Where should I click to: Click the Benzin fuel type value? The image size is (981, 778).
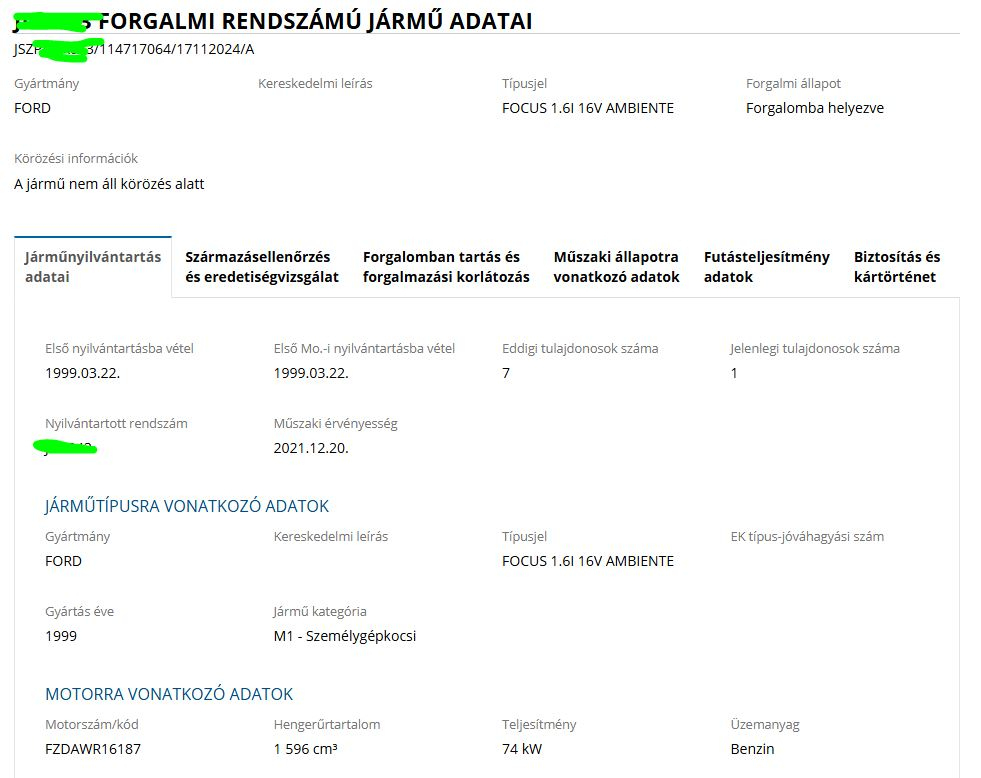pos(752,749)
